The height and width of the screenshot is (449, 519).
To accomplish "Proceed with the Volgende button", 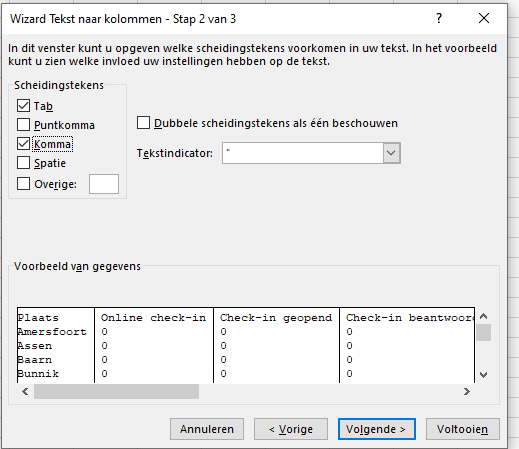I will (377, 429).
